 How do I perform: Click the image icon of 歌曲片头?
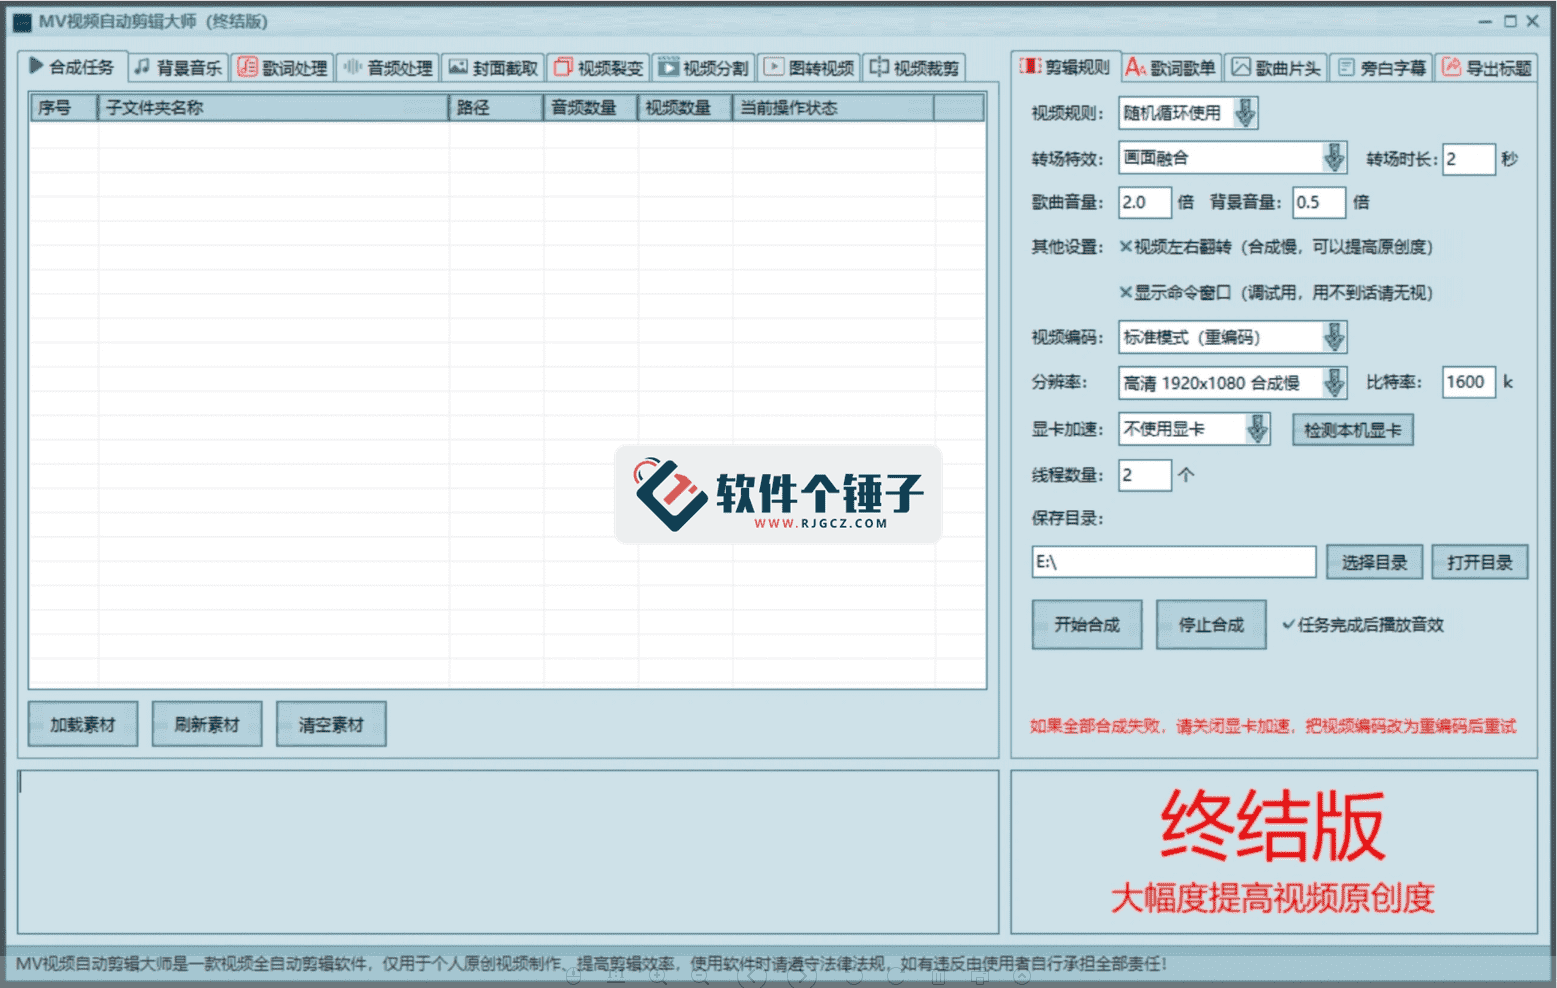pos(1241,67)
